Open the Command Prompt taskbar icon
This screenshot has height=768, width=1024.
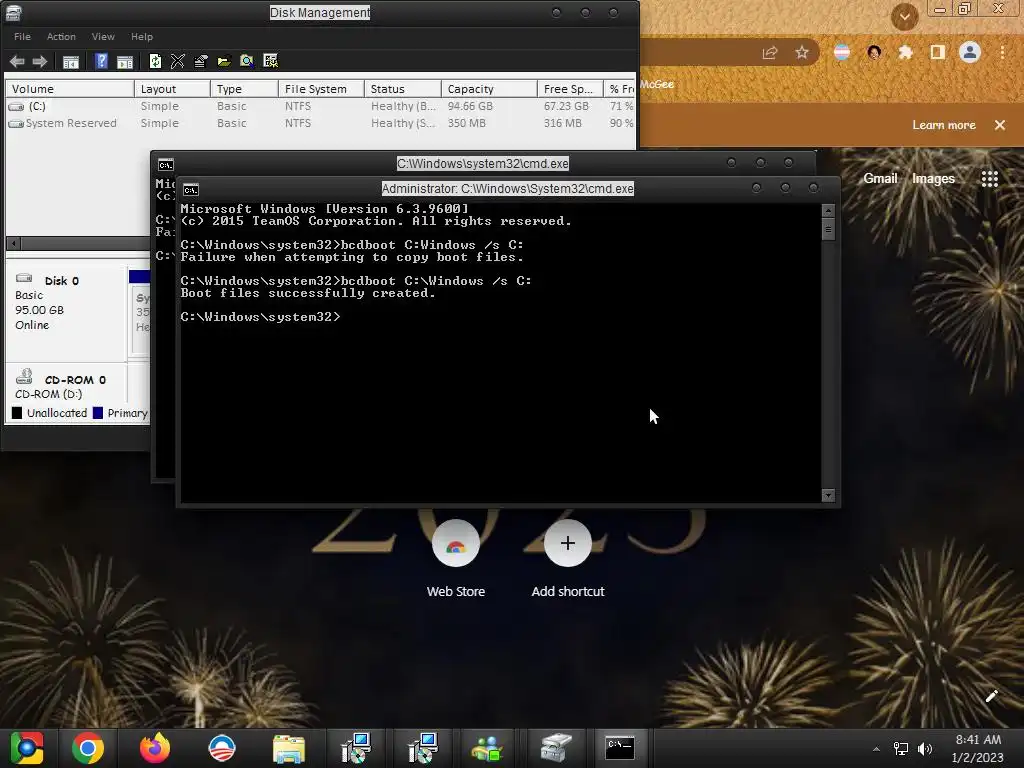[x=619, y=748]
